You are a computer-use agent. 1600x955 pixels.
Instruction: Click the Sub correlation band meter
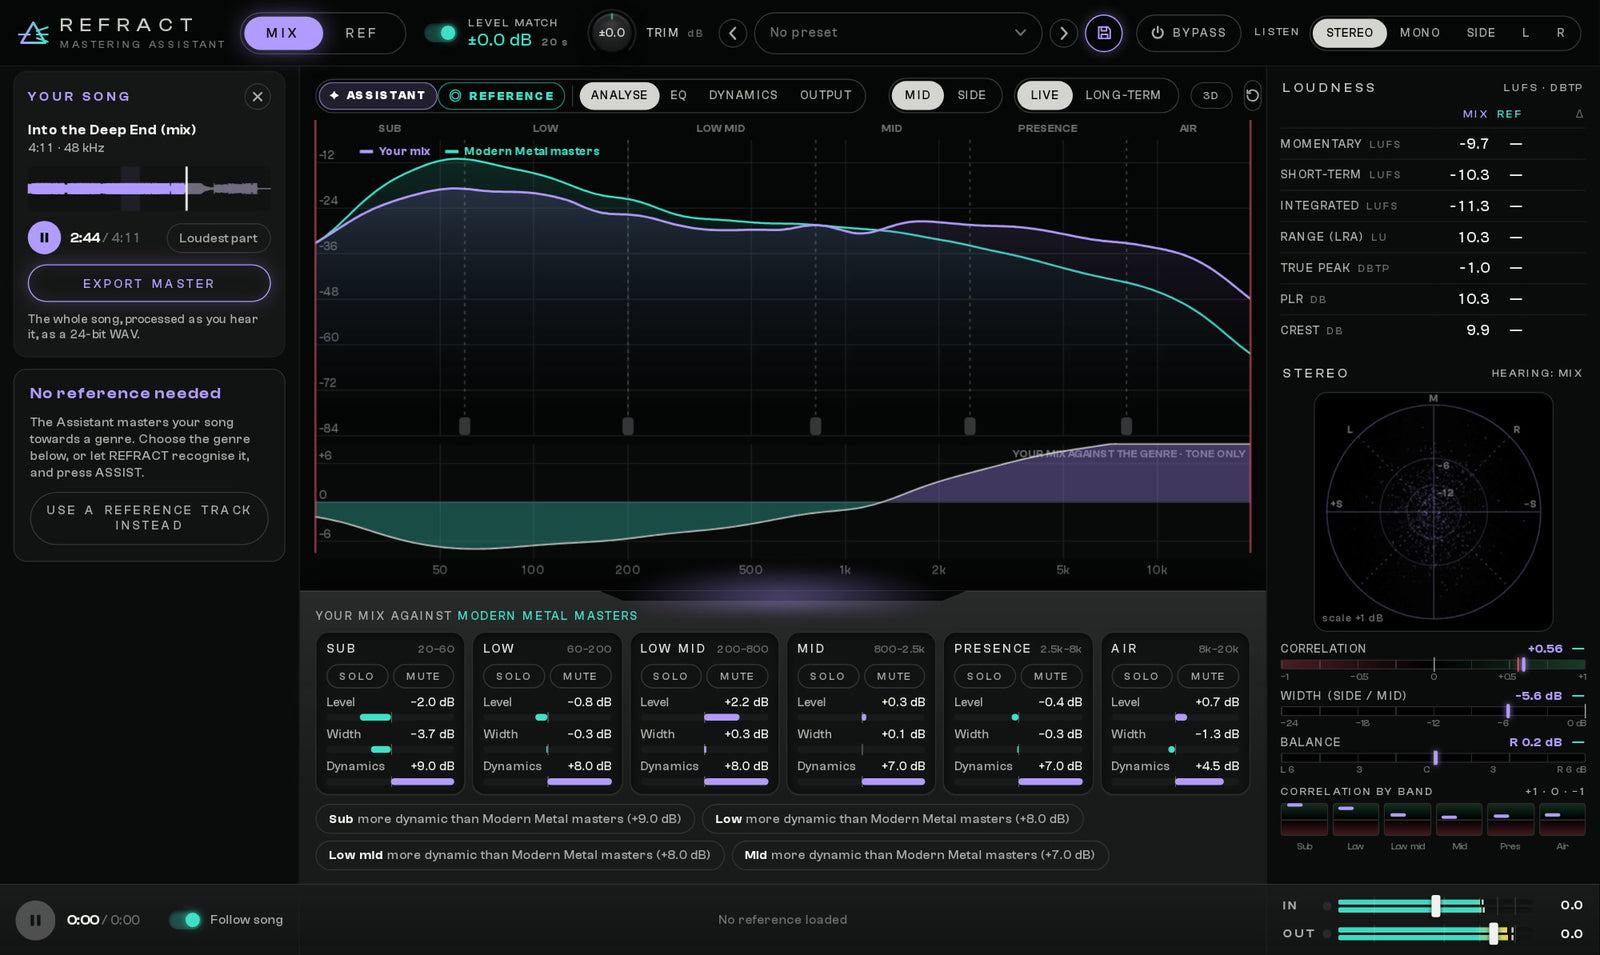click(x=1304, y=819)
